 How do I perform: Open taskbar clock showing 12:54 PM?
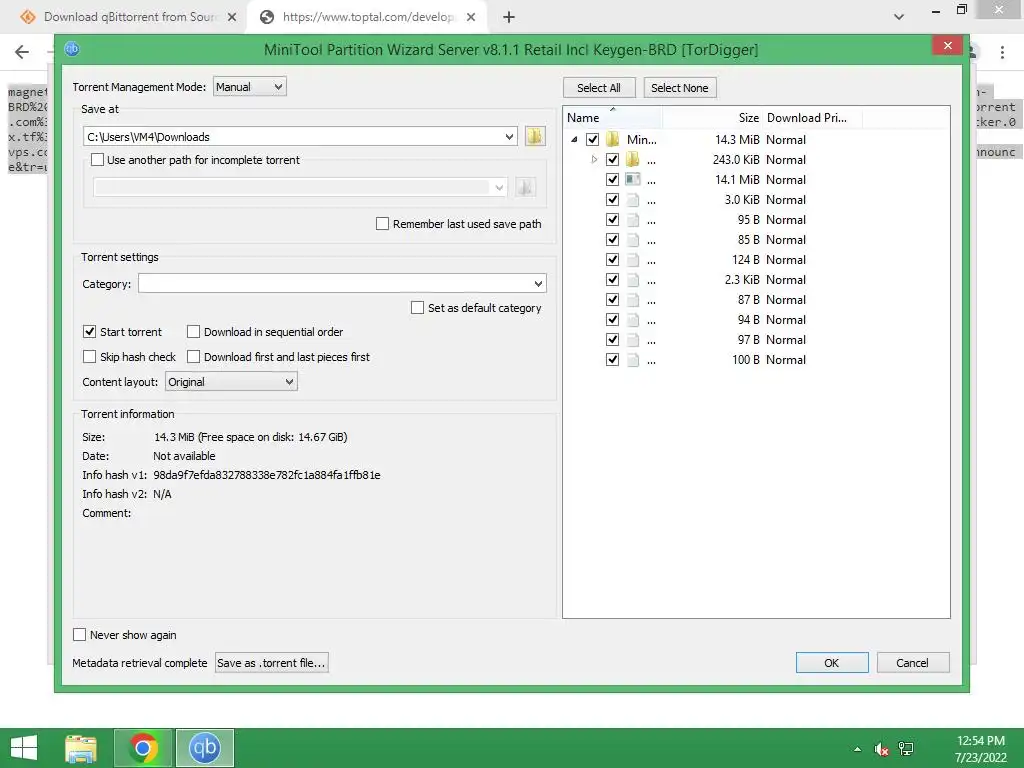coord(981,748)
